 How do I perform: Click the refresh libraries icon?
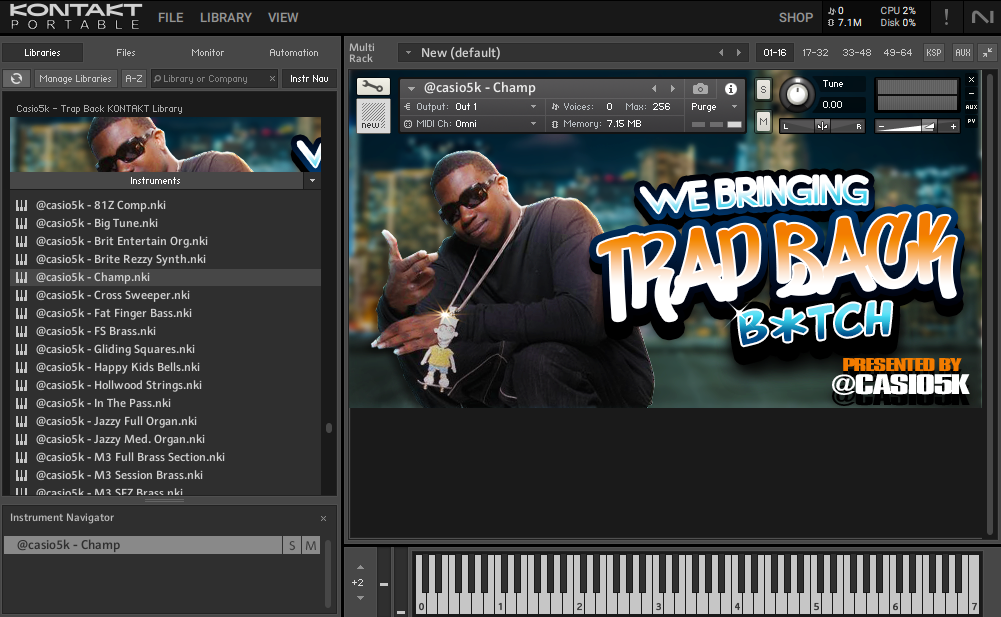click(17, 79)
